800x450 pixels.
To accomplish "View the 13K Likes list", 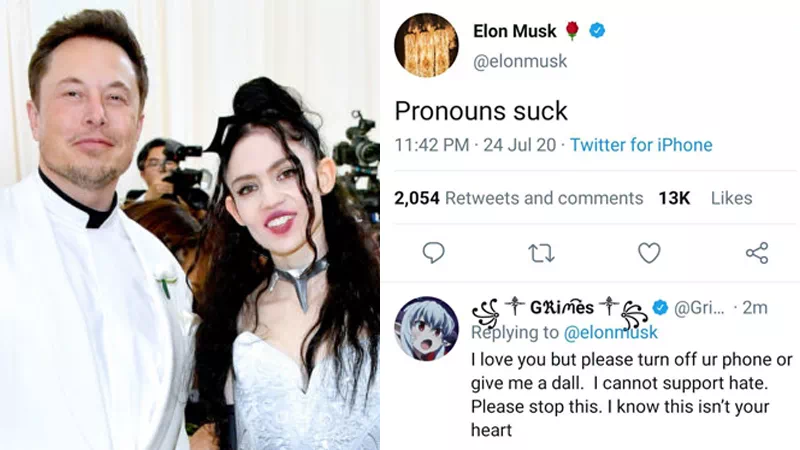I will pos(704,198).
